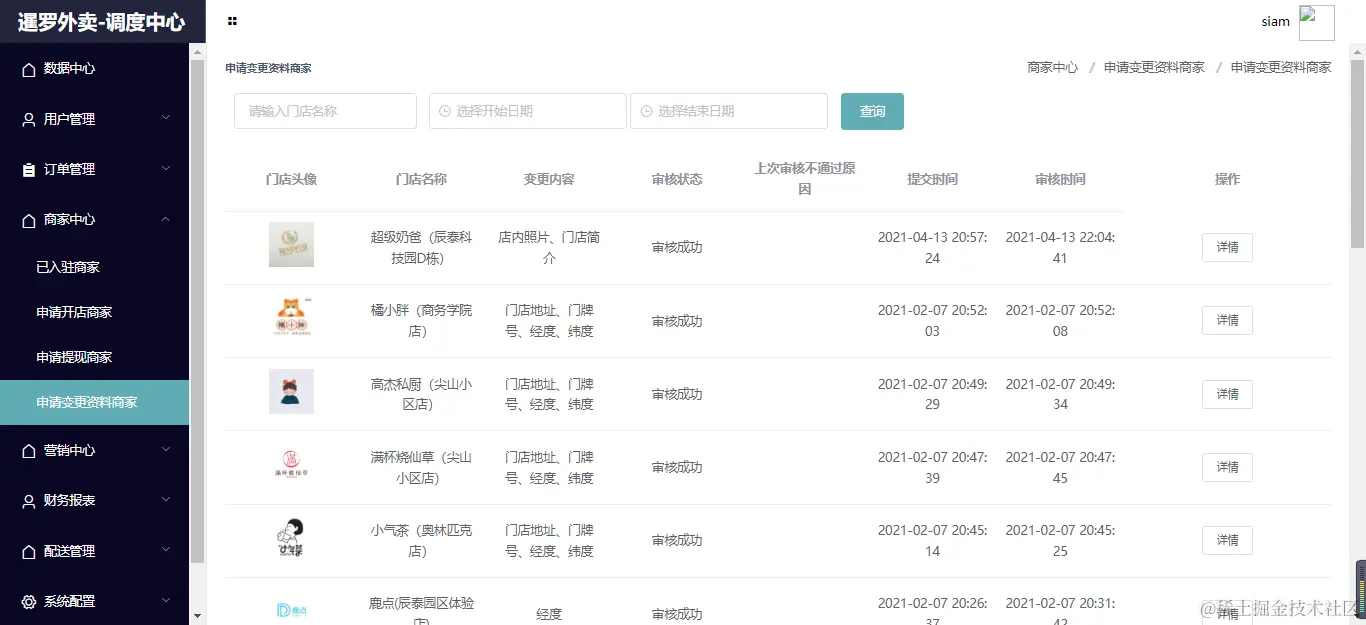Click the 商家中心 home icon

[28, 220]
